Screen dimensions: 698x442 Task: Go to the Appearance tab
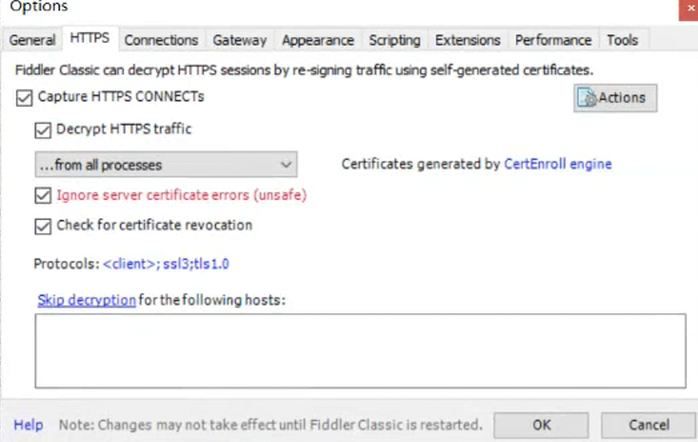click(x=318, y=40)
